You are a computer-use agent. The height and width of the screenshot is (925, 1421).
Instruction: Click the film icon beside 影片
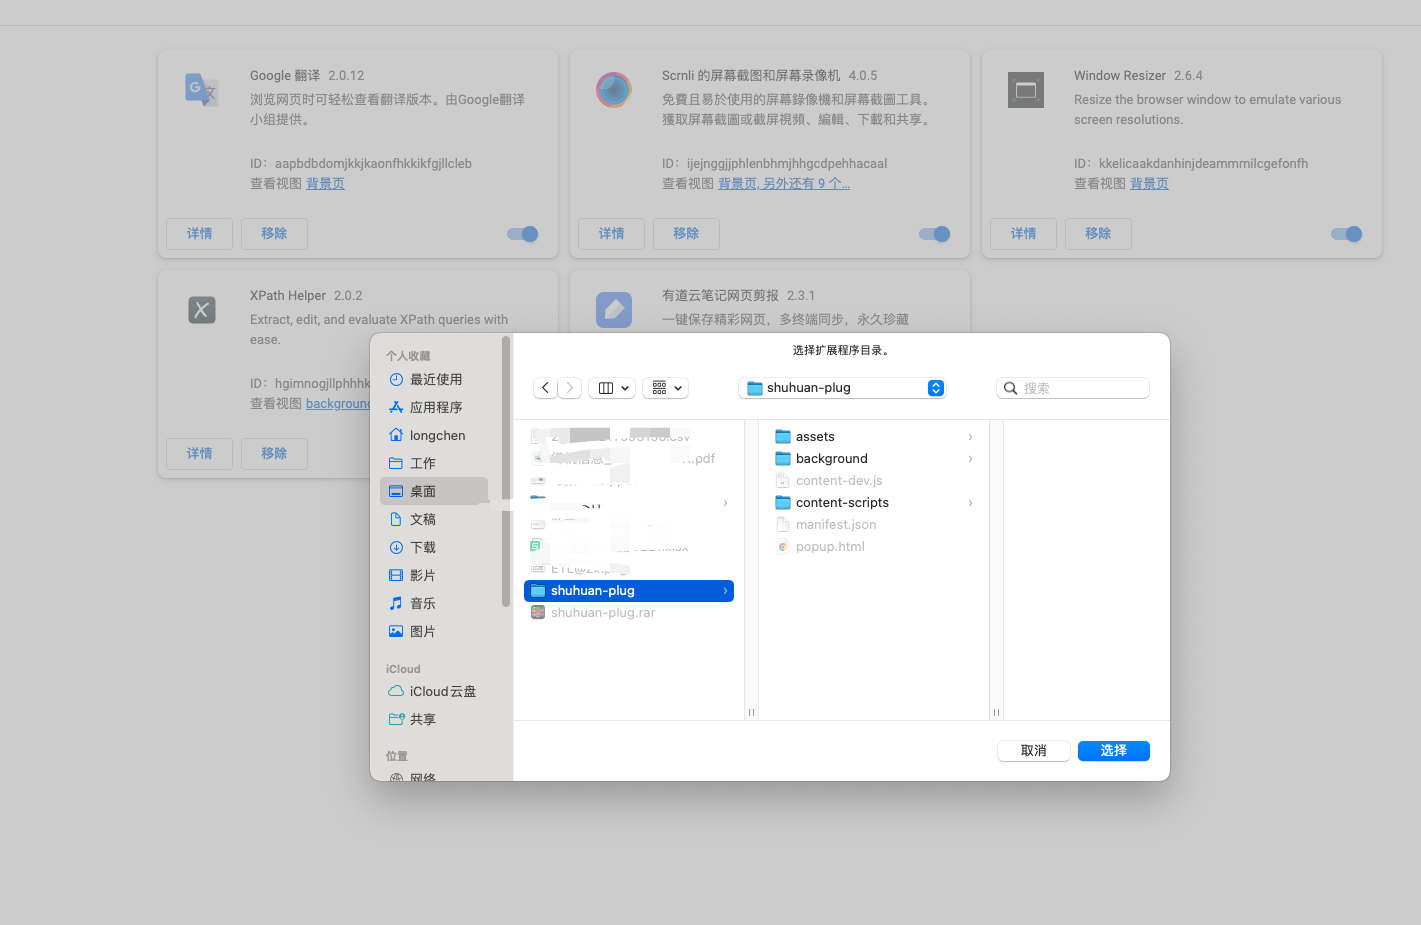pos(396,576)
